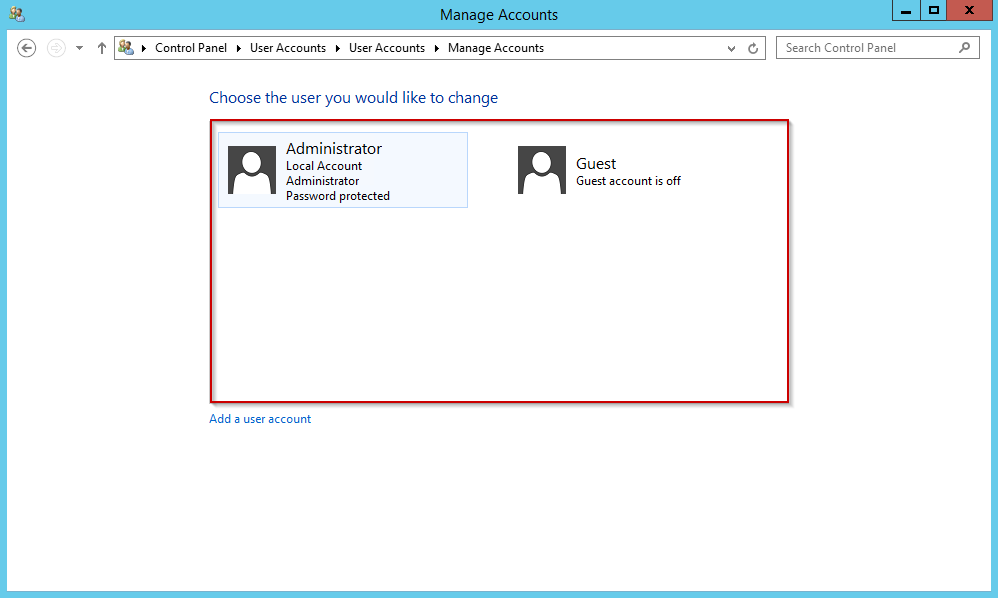Expand the address bar dropdown chevron
This screenshot has height=598, width=998.
click(731, 47)
